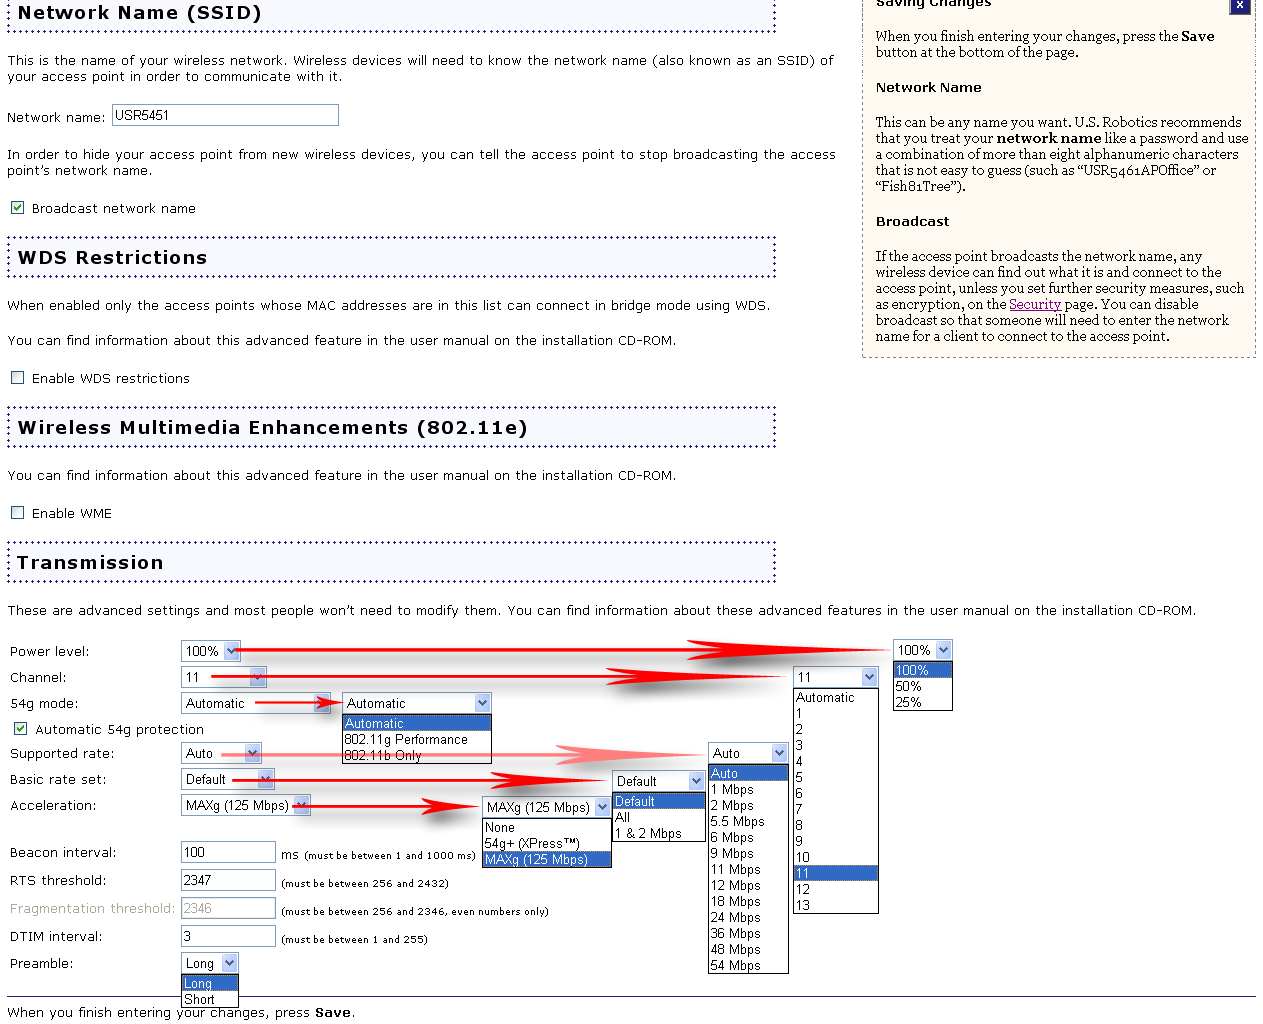Select channel 9 in the channel list
Image resolution: width=1263 pixels, height=1024 pixels.
click(x=836, y=841)
